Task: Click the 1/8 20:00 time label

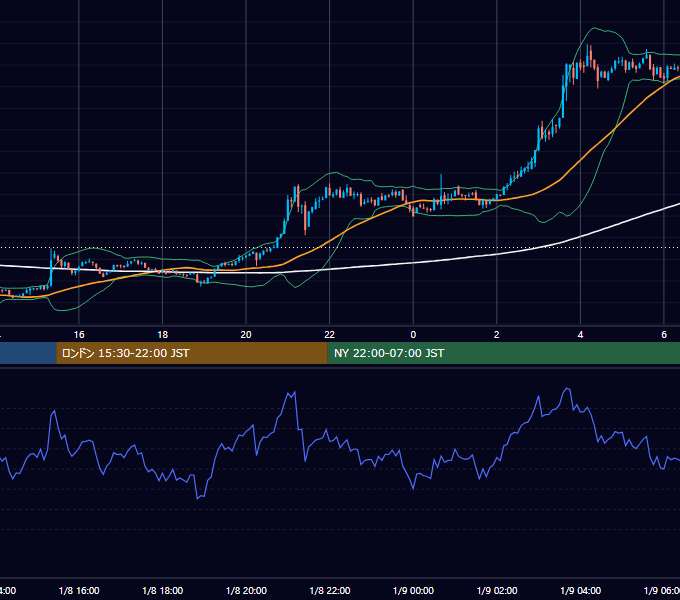Action: point(246,590)
